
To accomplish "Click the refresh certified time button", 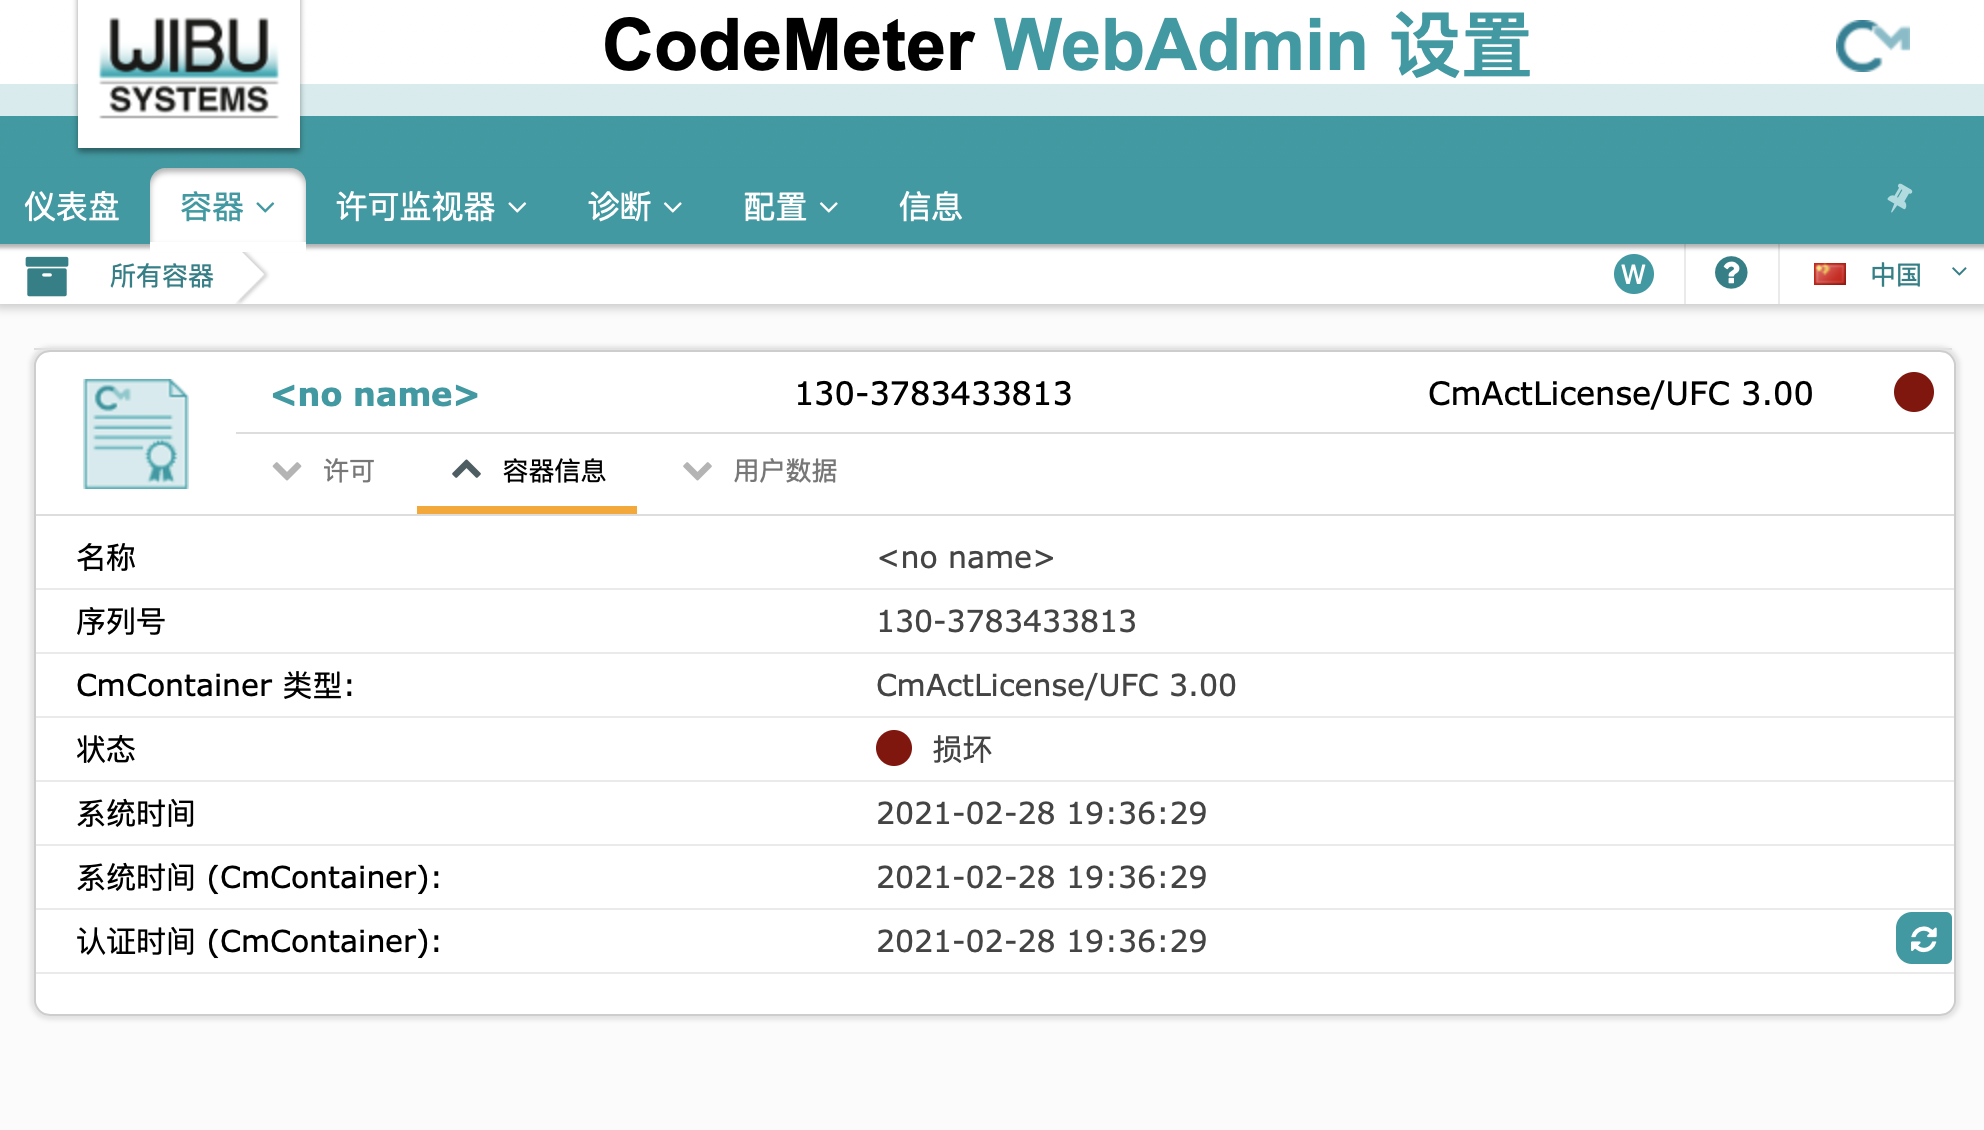I will click(1923, 939).
